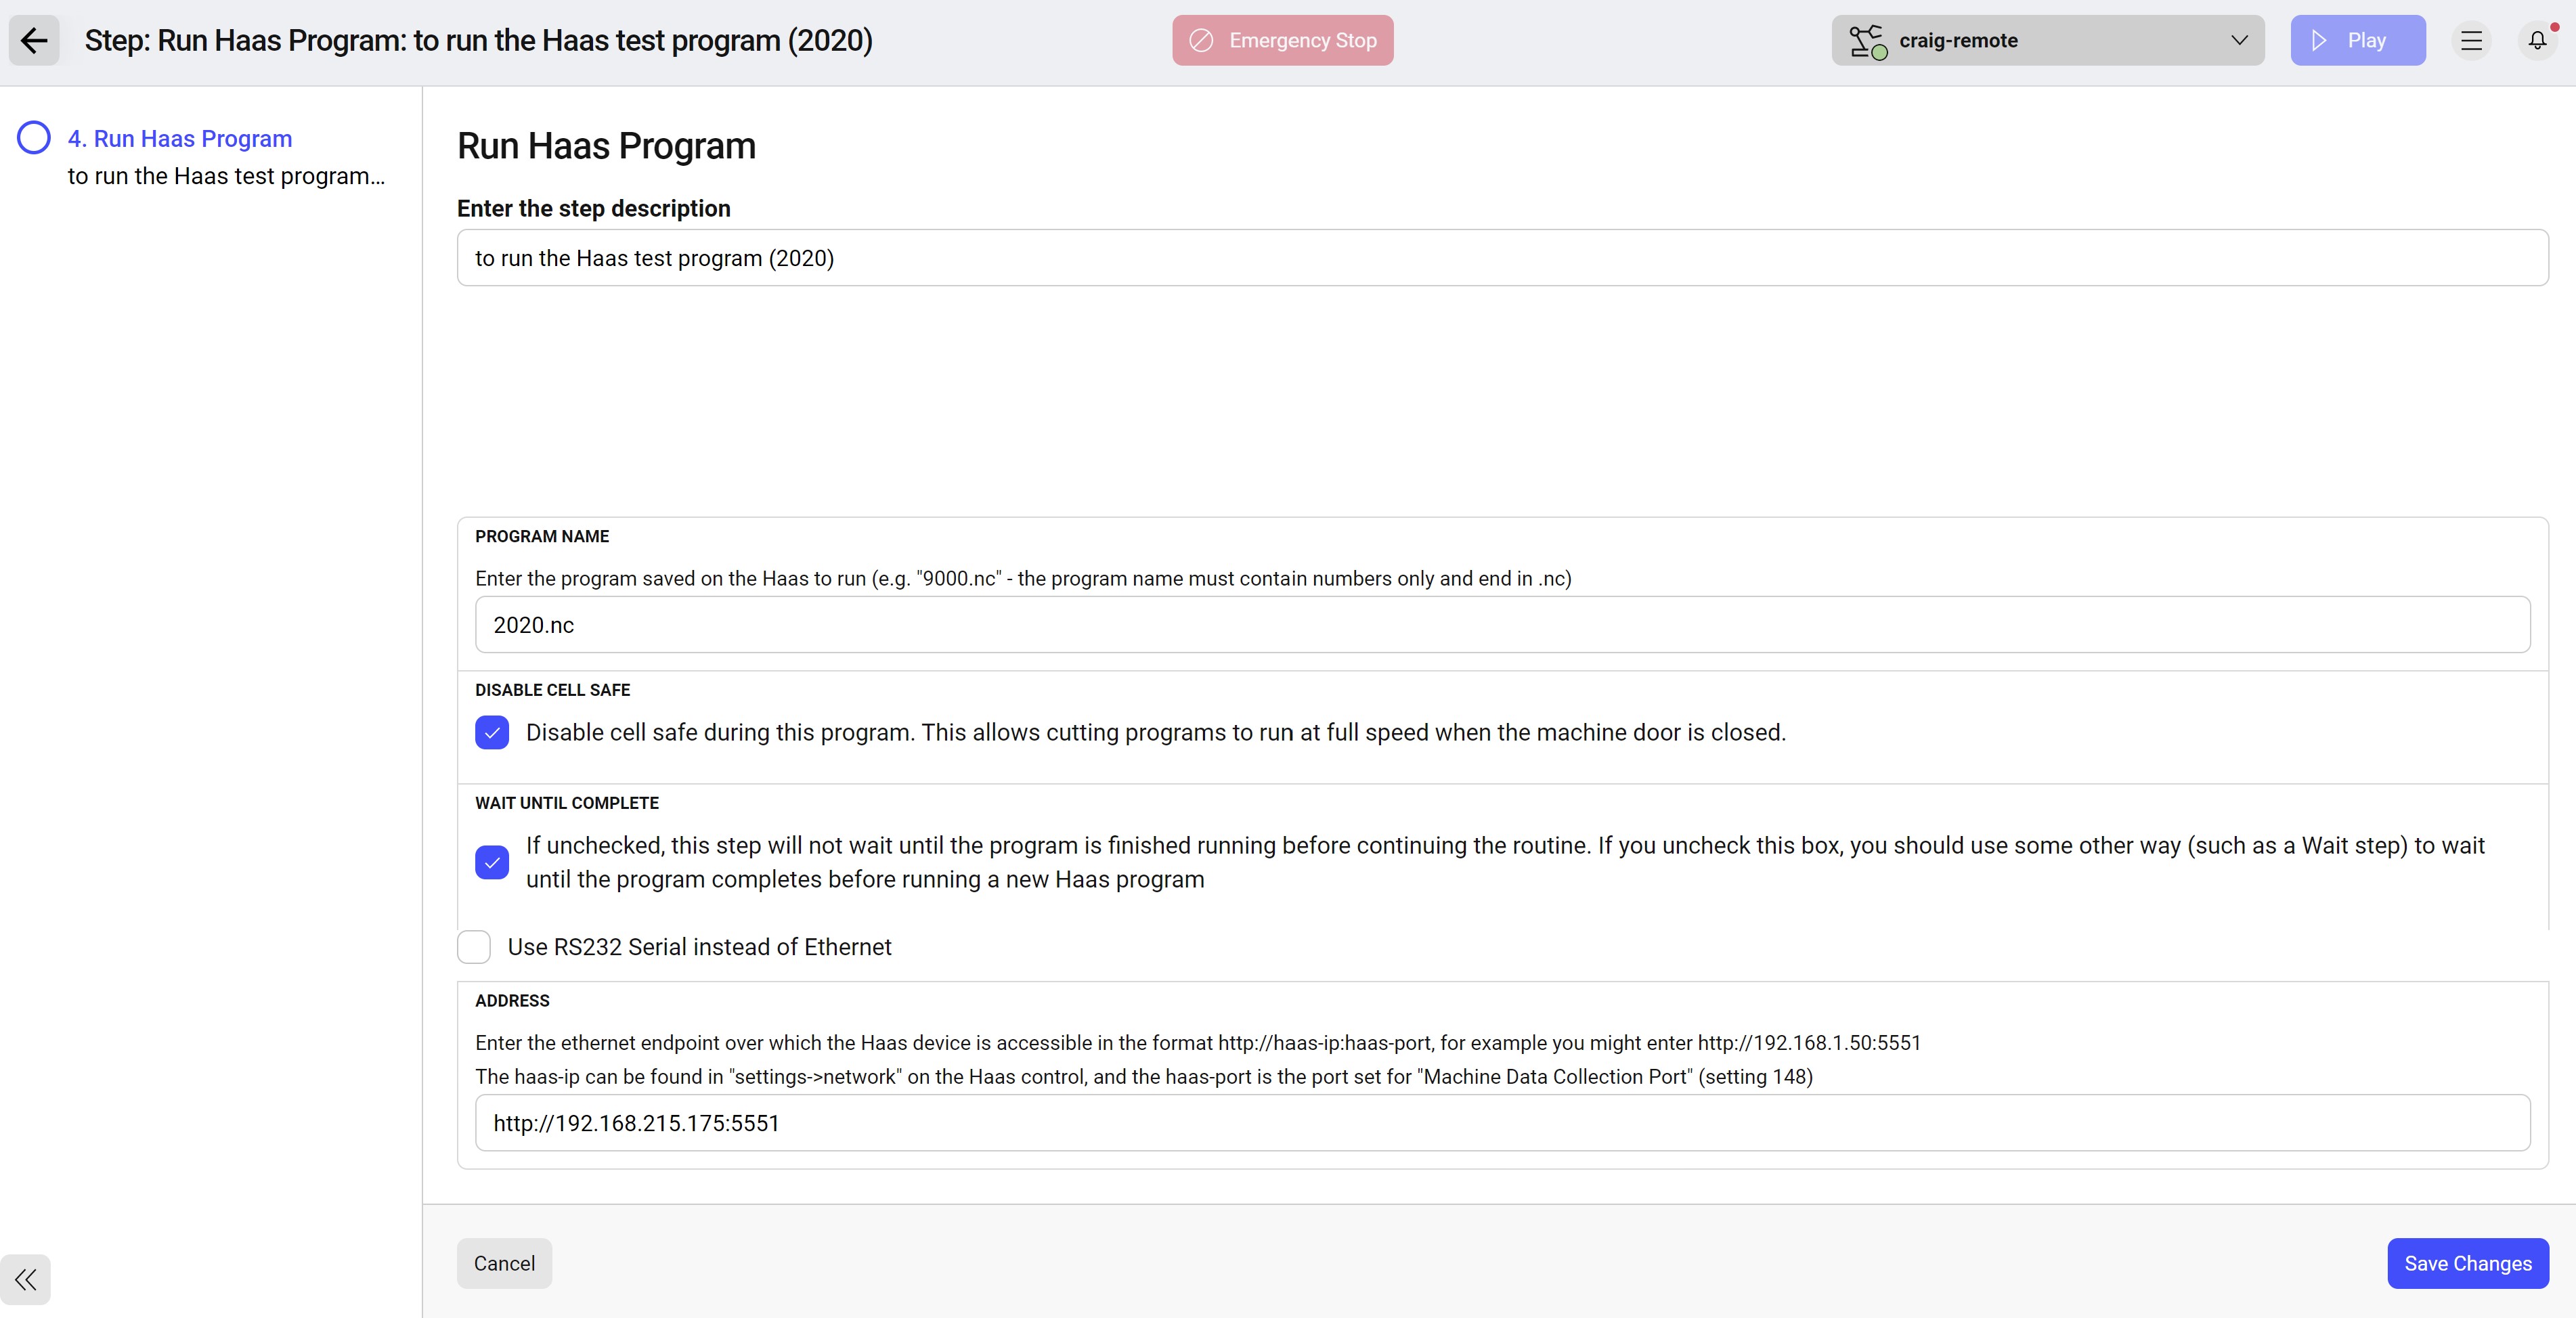Click the page title 'Step: Run Haas Program'
The height and width of the screenshot is (1318, 2576).
coord(478,40)
